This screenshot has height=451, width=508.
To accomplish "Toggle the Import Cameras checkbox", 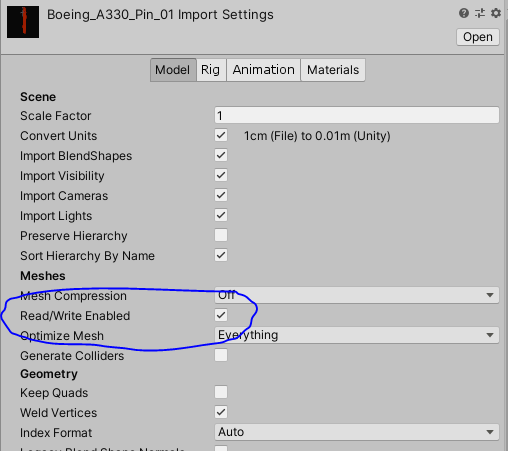I will point(221,195).
